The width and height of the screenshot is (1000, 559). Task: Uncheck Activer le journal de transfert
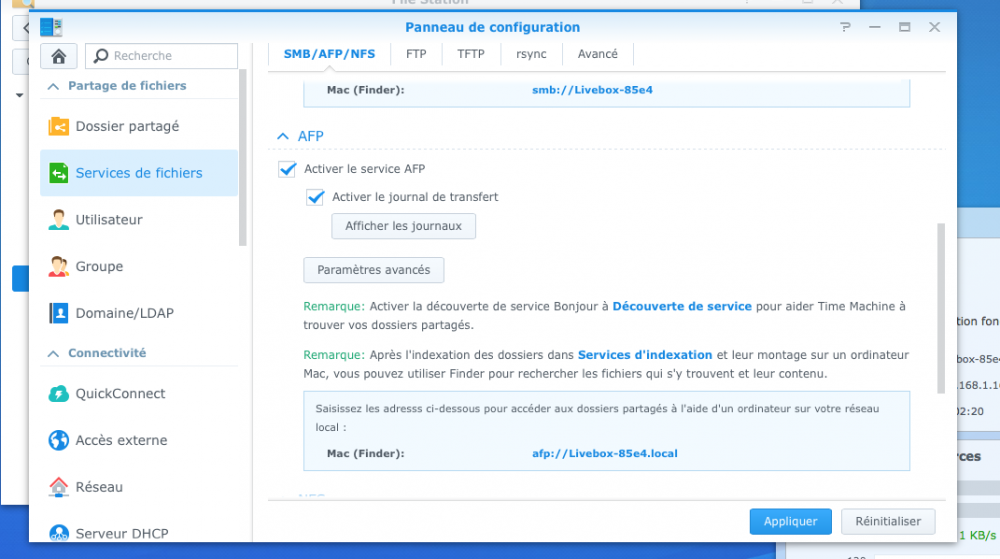tap(316, 197)
